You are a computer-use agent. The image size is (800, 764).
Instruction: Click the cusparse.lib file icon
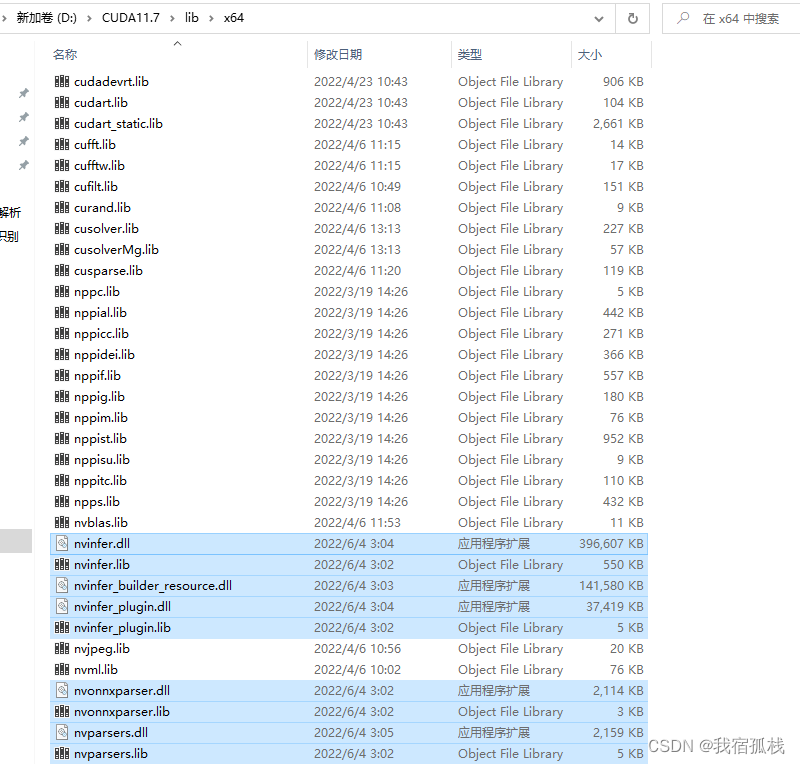(x=62, y=270)
